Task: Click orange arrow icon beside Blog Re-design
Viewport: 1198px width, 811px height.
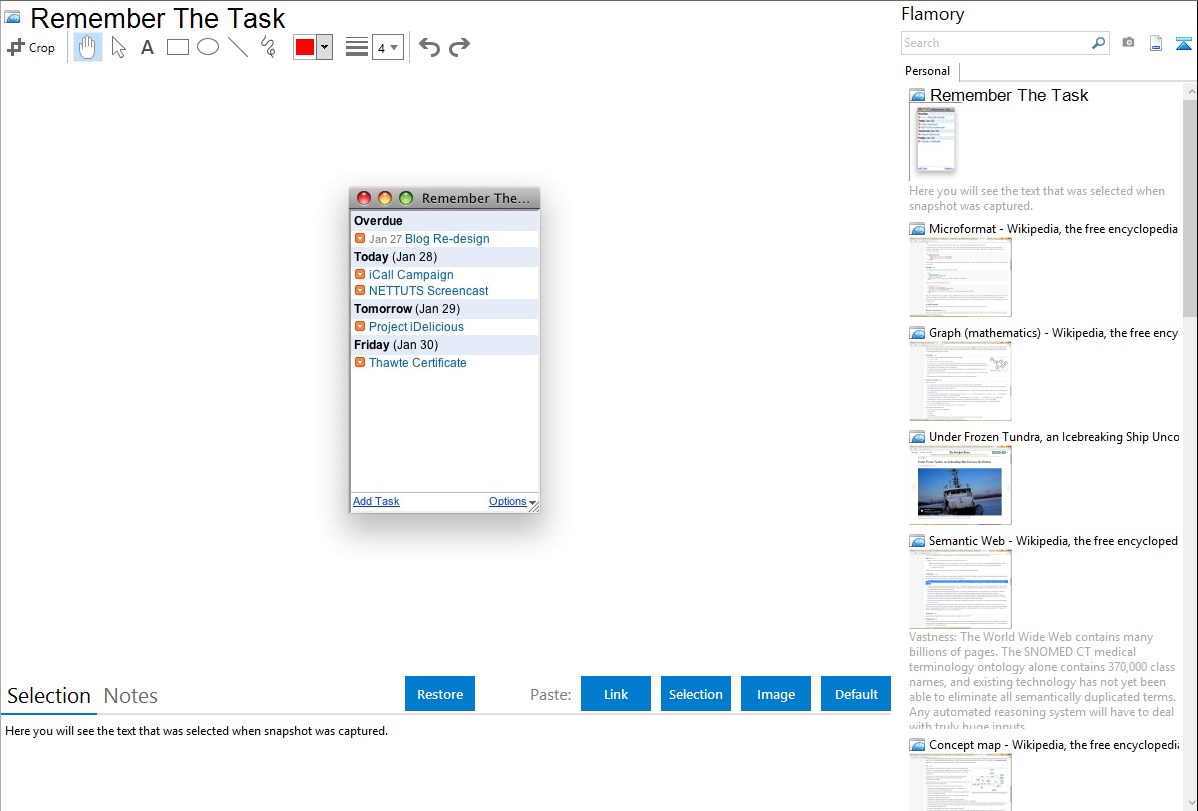Action: (x=360, y=238)
